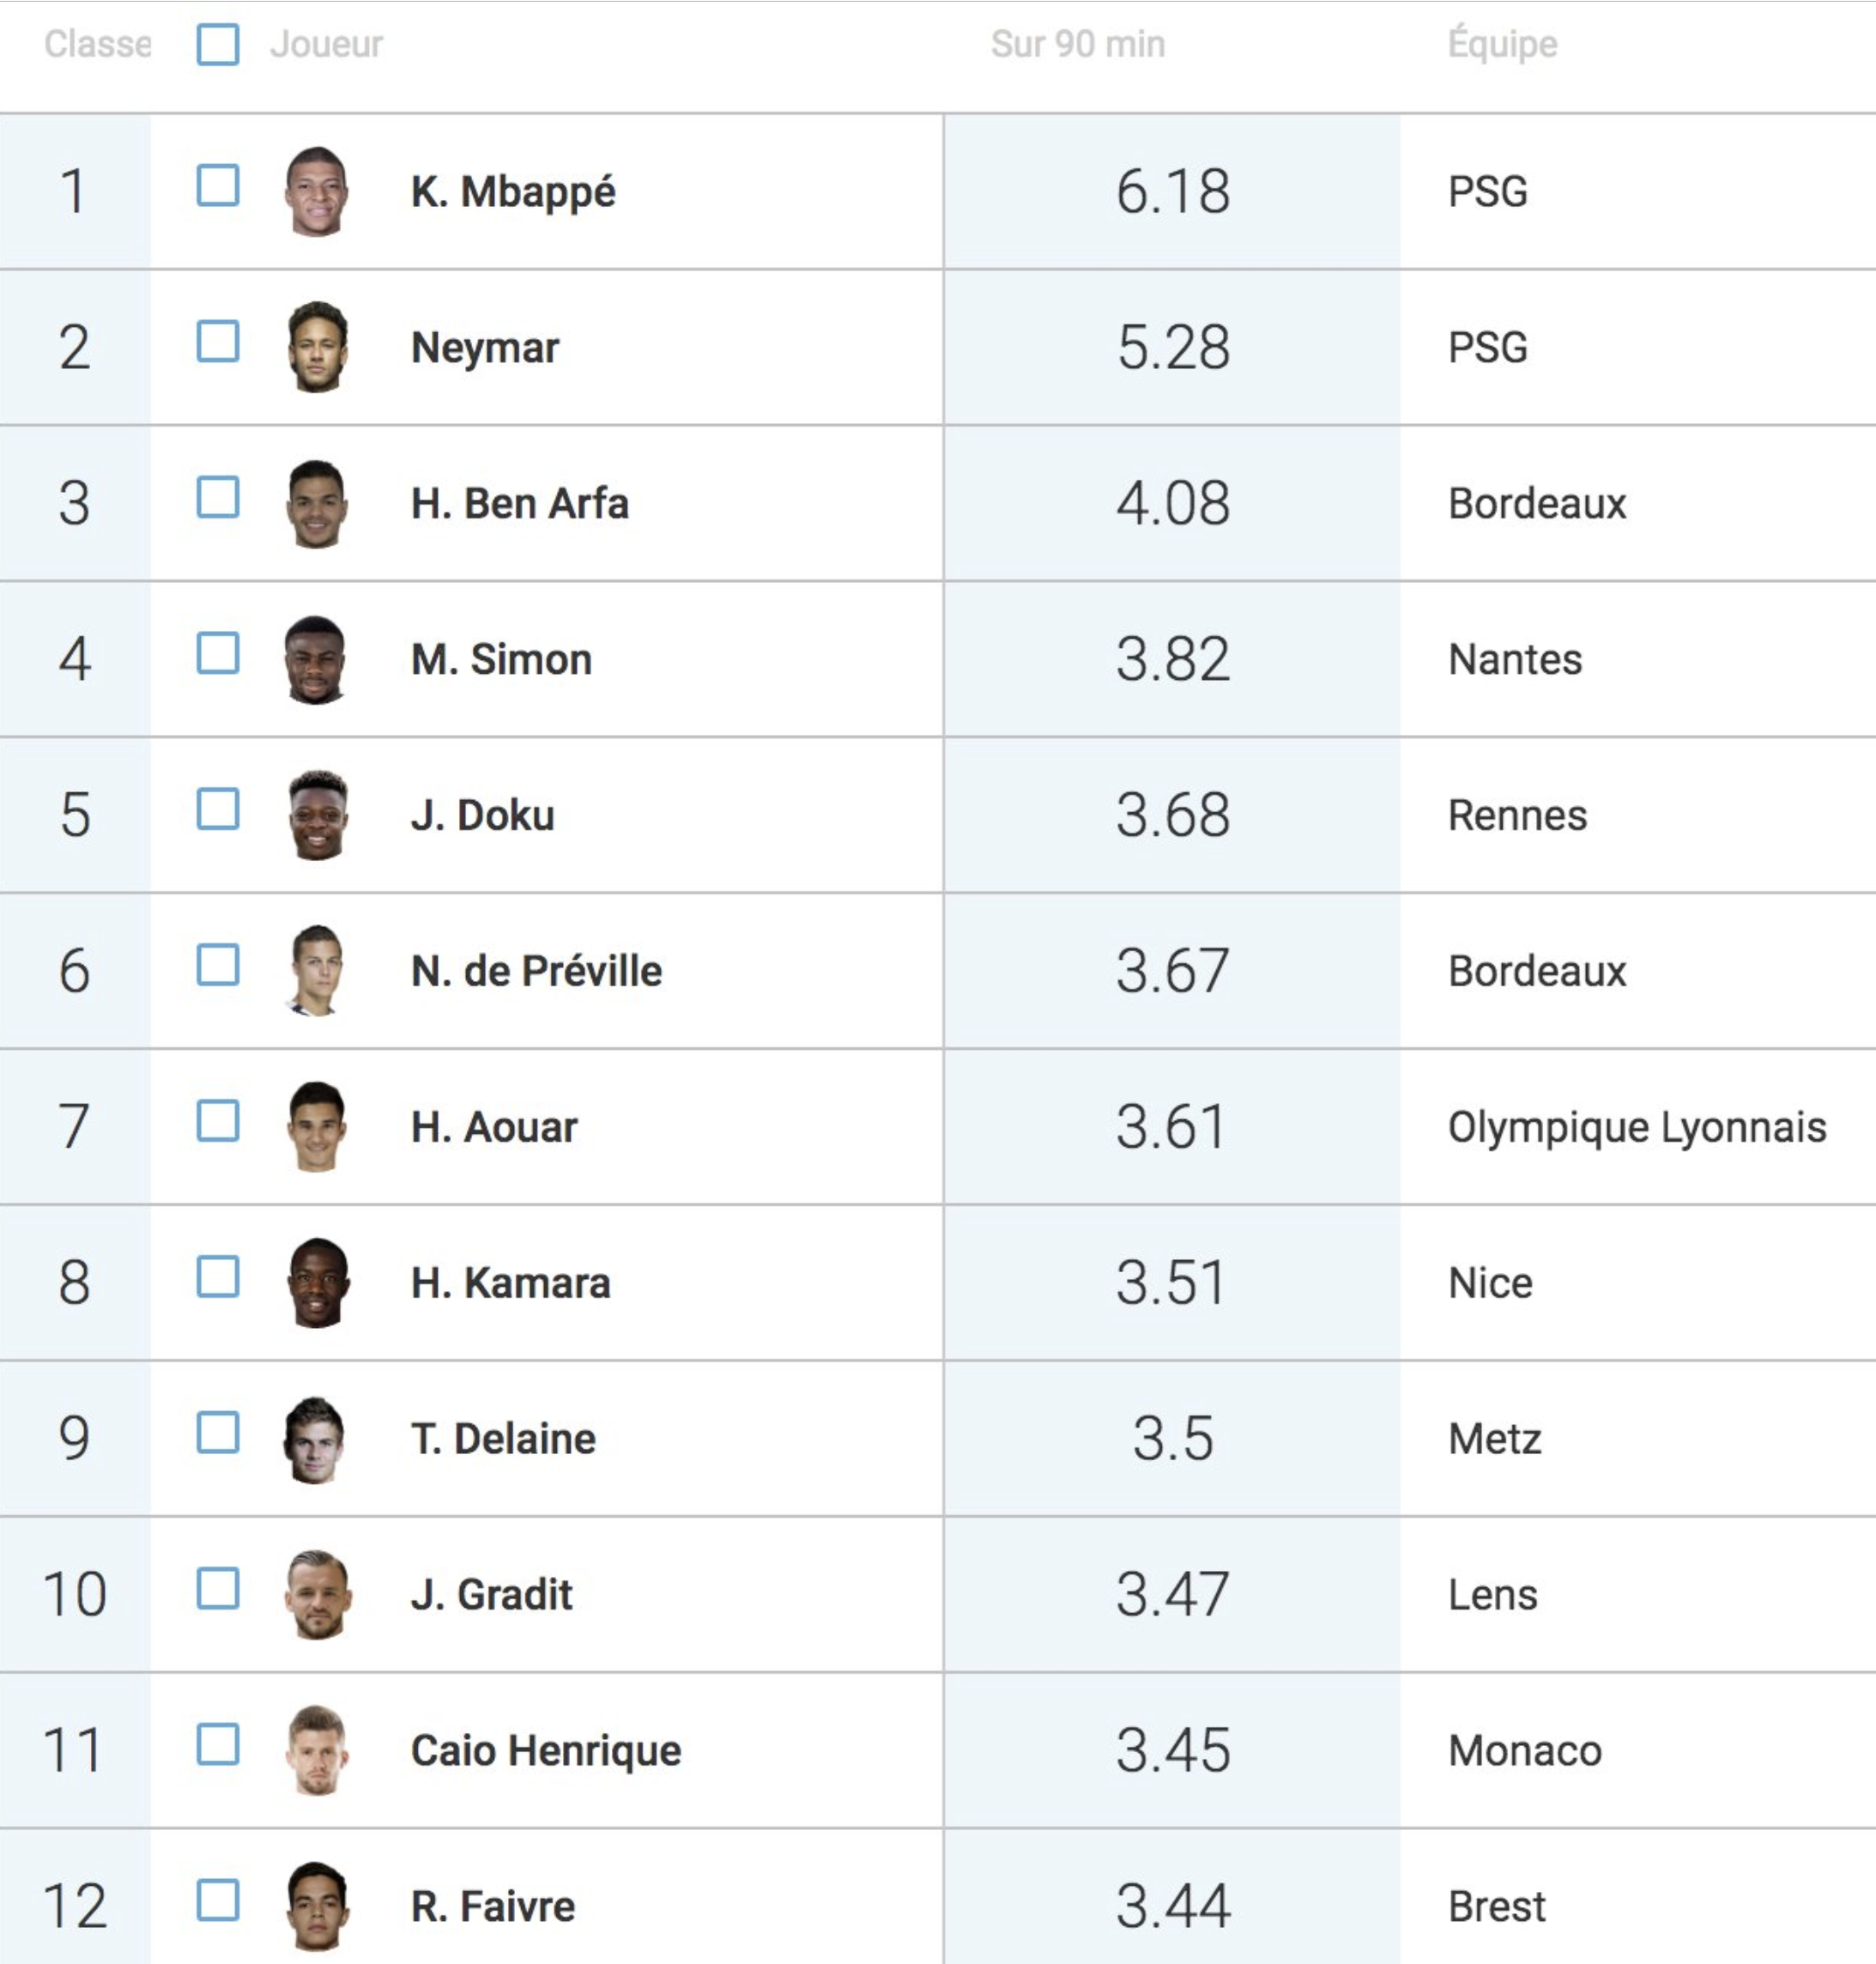1876x1964 pixels.
Task: Click the Rennes team name
Action: click(1517, 815)
